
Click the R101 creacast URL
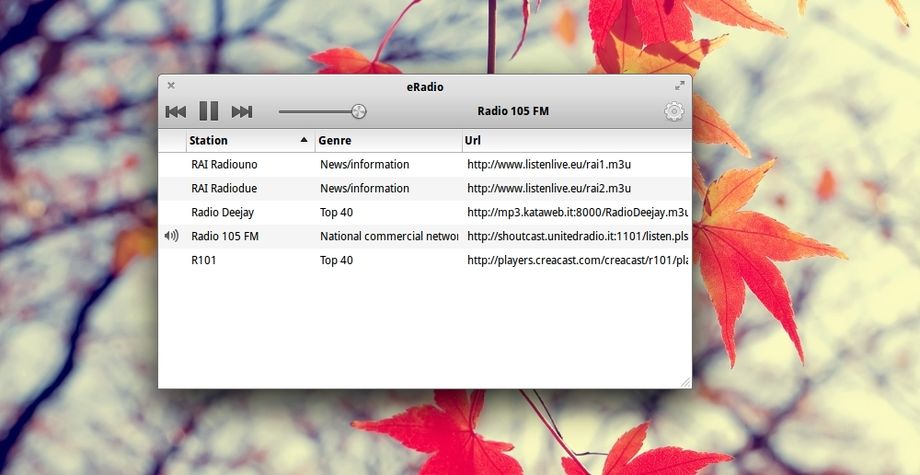tap(577, 260)
